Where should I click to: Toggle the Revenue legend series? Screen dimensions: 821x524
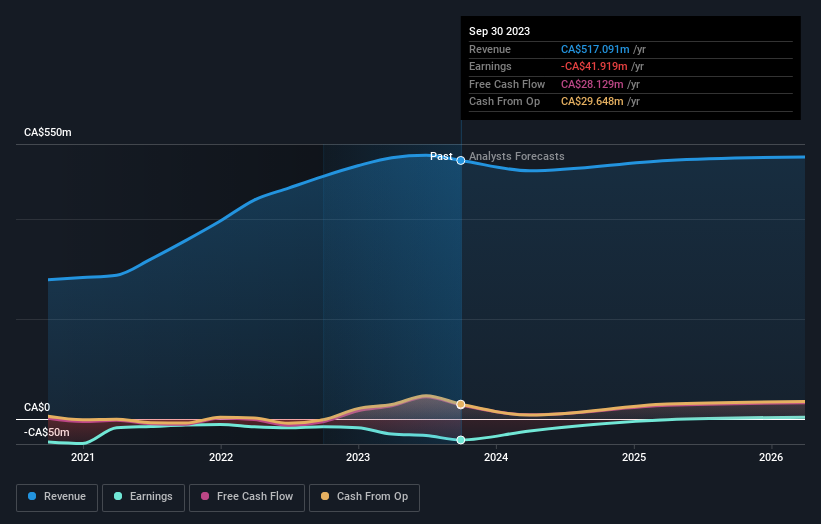[57, 497]
